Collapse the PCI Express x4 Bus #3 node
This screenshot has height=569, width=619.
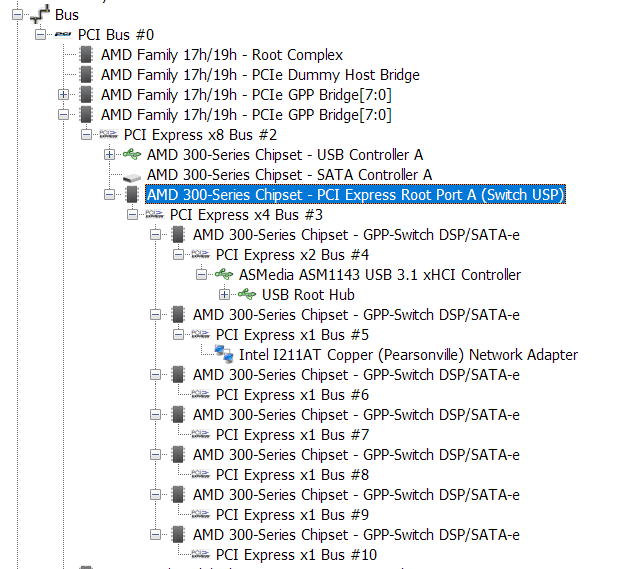click(133, 215)
